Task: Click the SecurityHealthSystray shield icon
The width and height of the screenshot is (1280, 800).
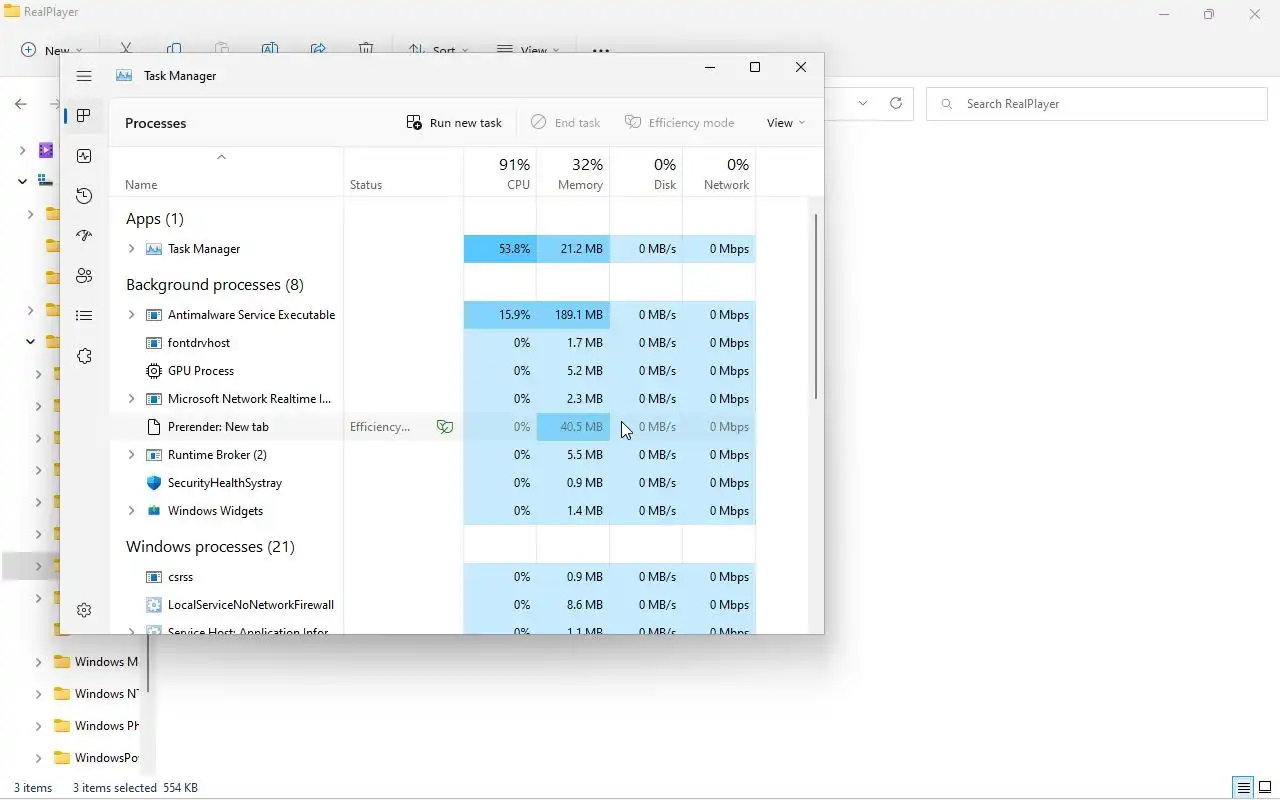Action: click(x=153, y=483)
